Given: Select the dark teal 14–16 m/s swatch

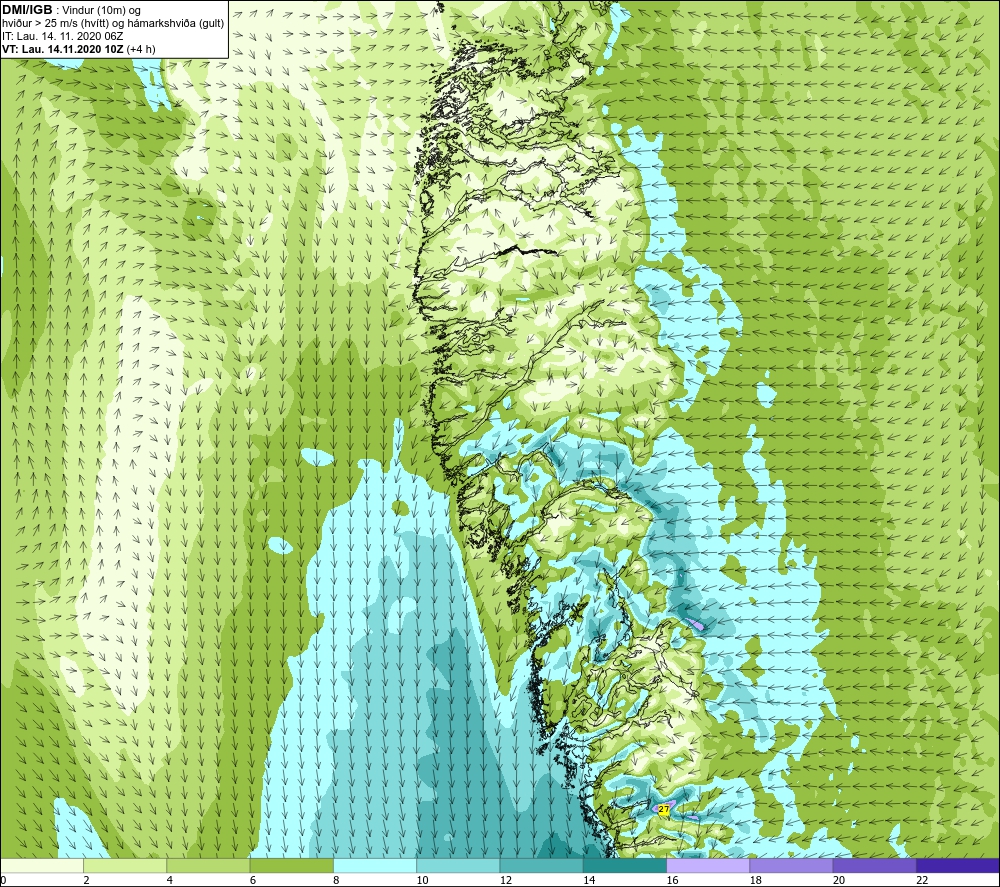Looking at the screenshot, I should 625,865.
